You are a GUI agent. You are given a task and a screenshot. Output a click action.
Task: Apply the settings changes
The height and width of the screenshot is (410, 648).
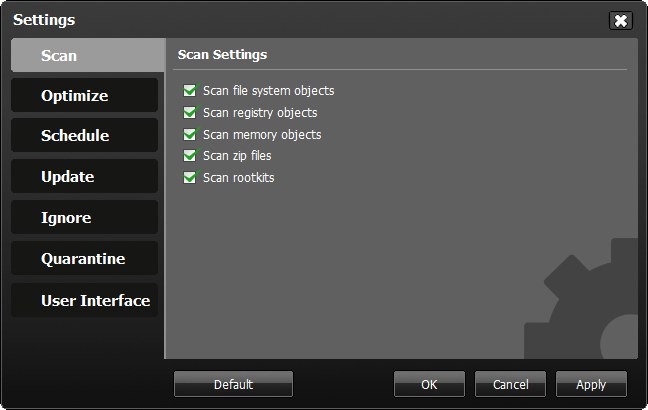click(591, 384)
